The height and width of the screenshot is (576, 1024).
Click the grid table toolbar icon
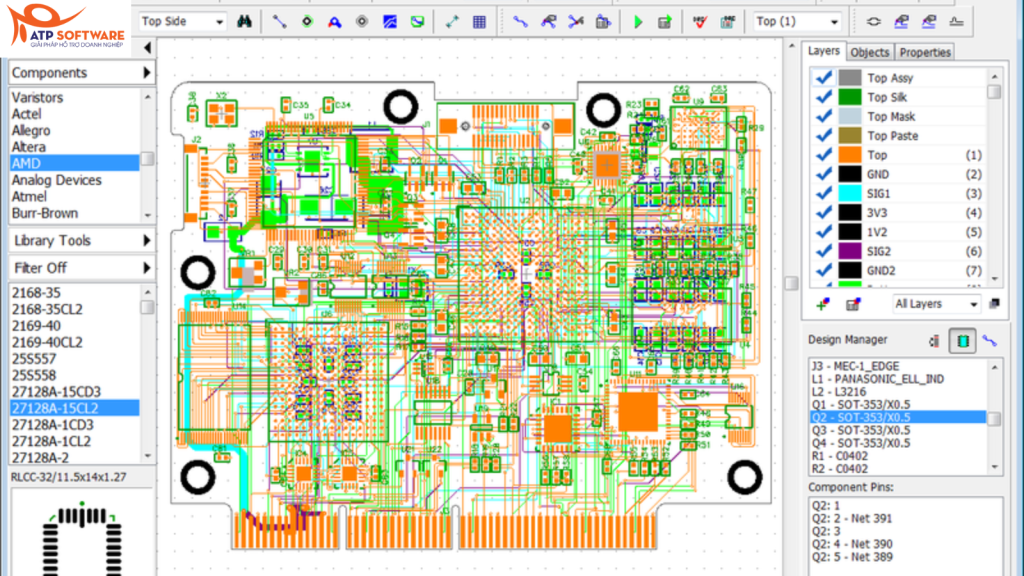point(479,21)
